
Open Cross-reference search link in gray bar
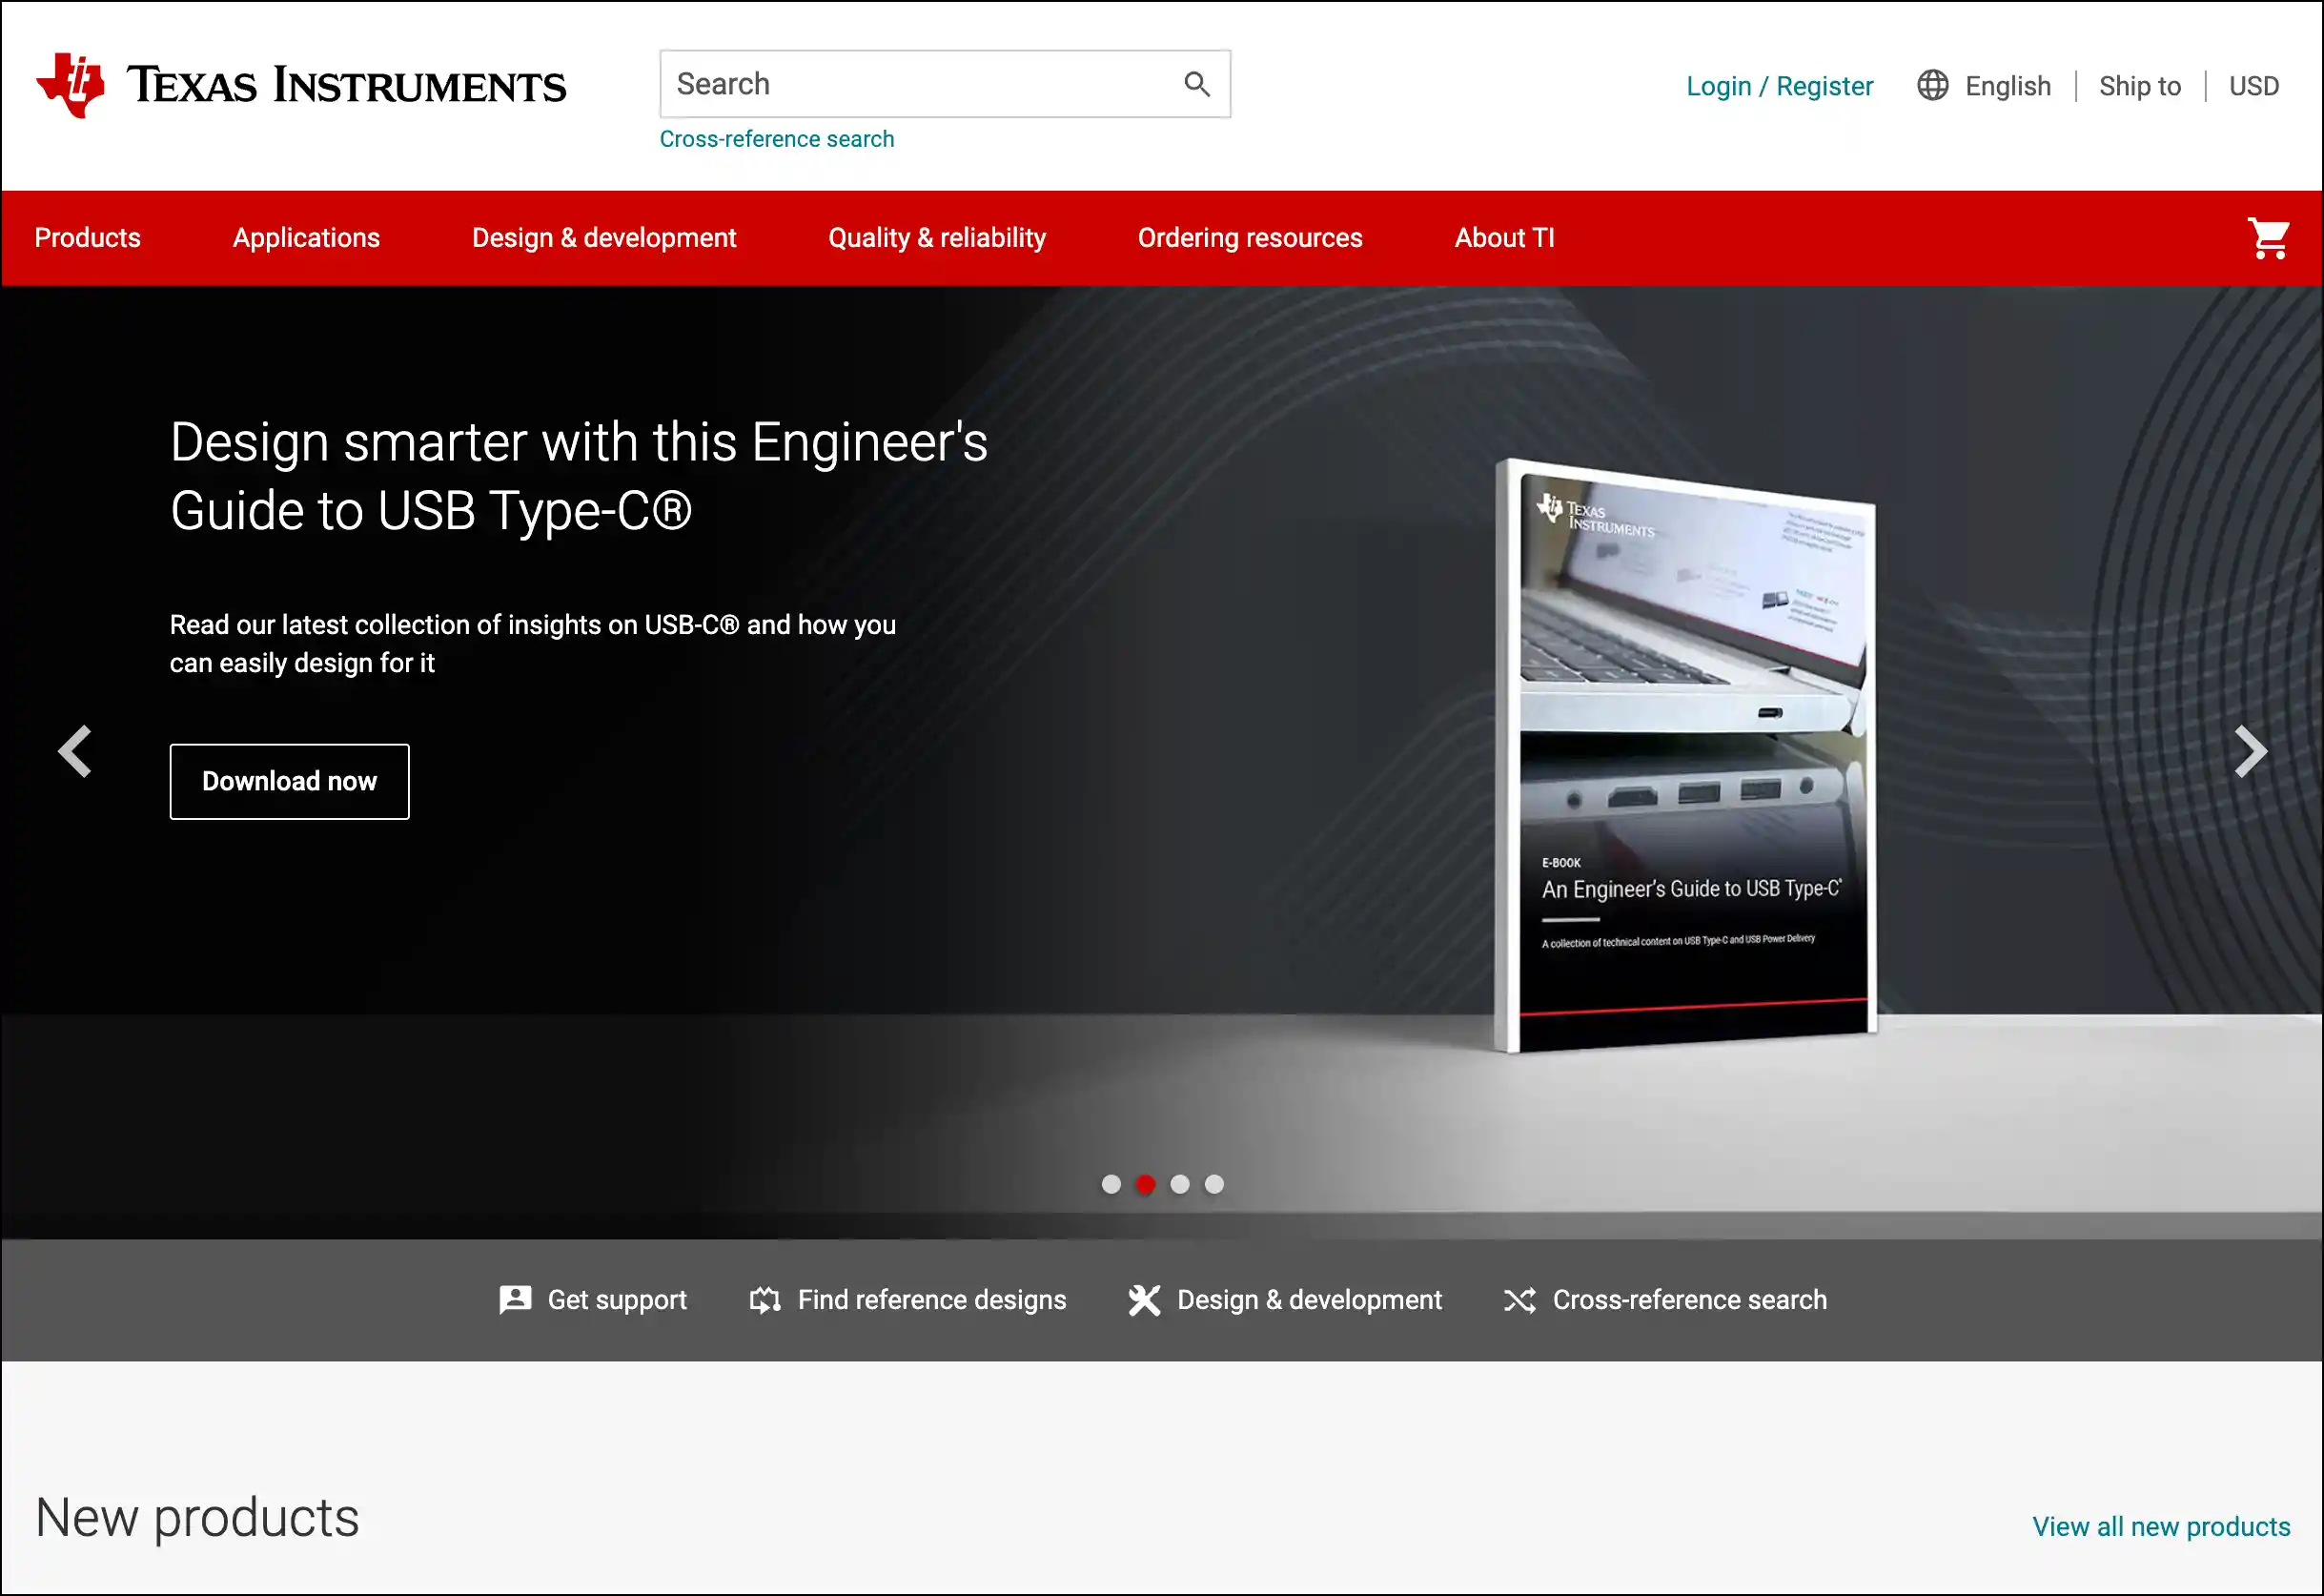tap(1689, 1300)
